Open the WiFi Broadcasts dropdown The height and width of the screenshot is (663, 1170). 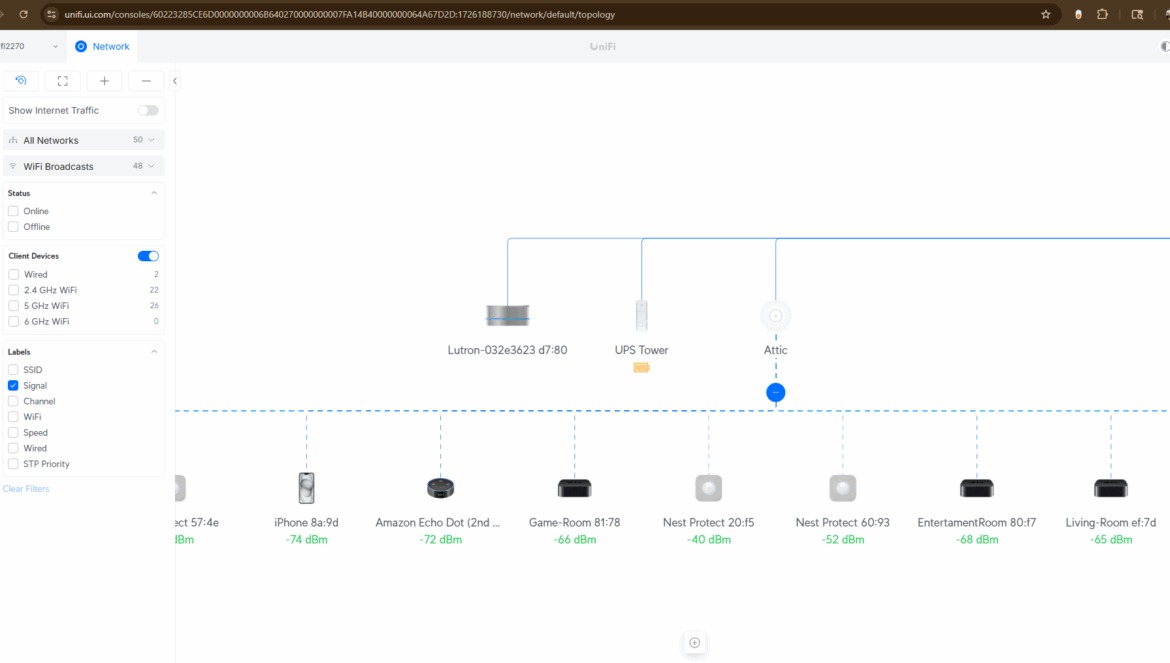click(84, 166)
